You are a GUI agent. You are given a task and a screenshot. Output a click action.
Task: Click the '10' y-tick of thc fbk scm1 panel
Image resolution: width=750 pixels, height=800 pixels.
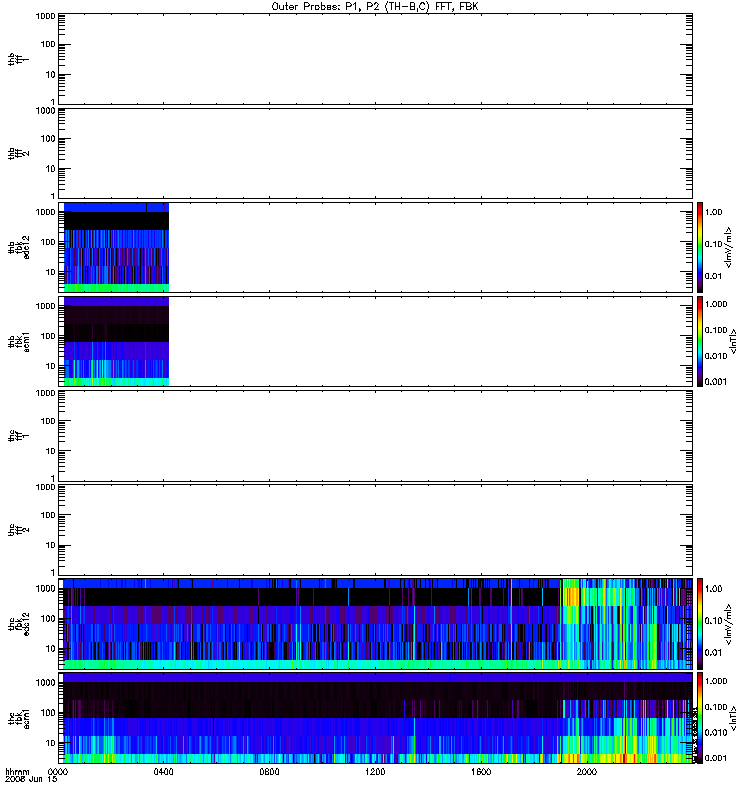click(x=51, y=743)
